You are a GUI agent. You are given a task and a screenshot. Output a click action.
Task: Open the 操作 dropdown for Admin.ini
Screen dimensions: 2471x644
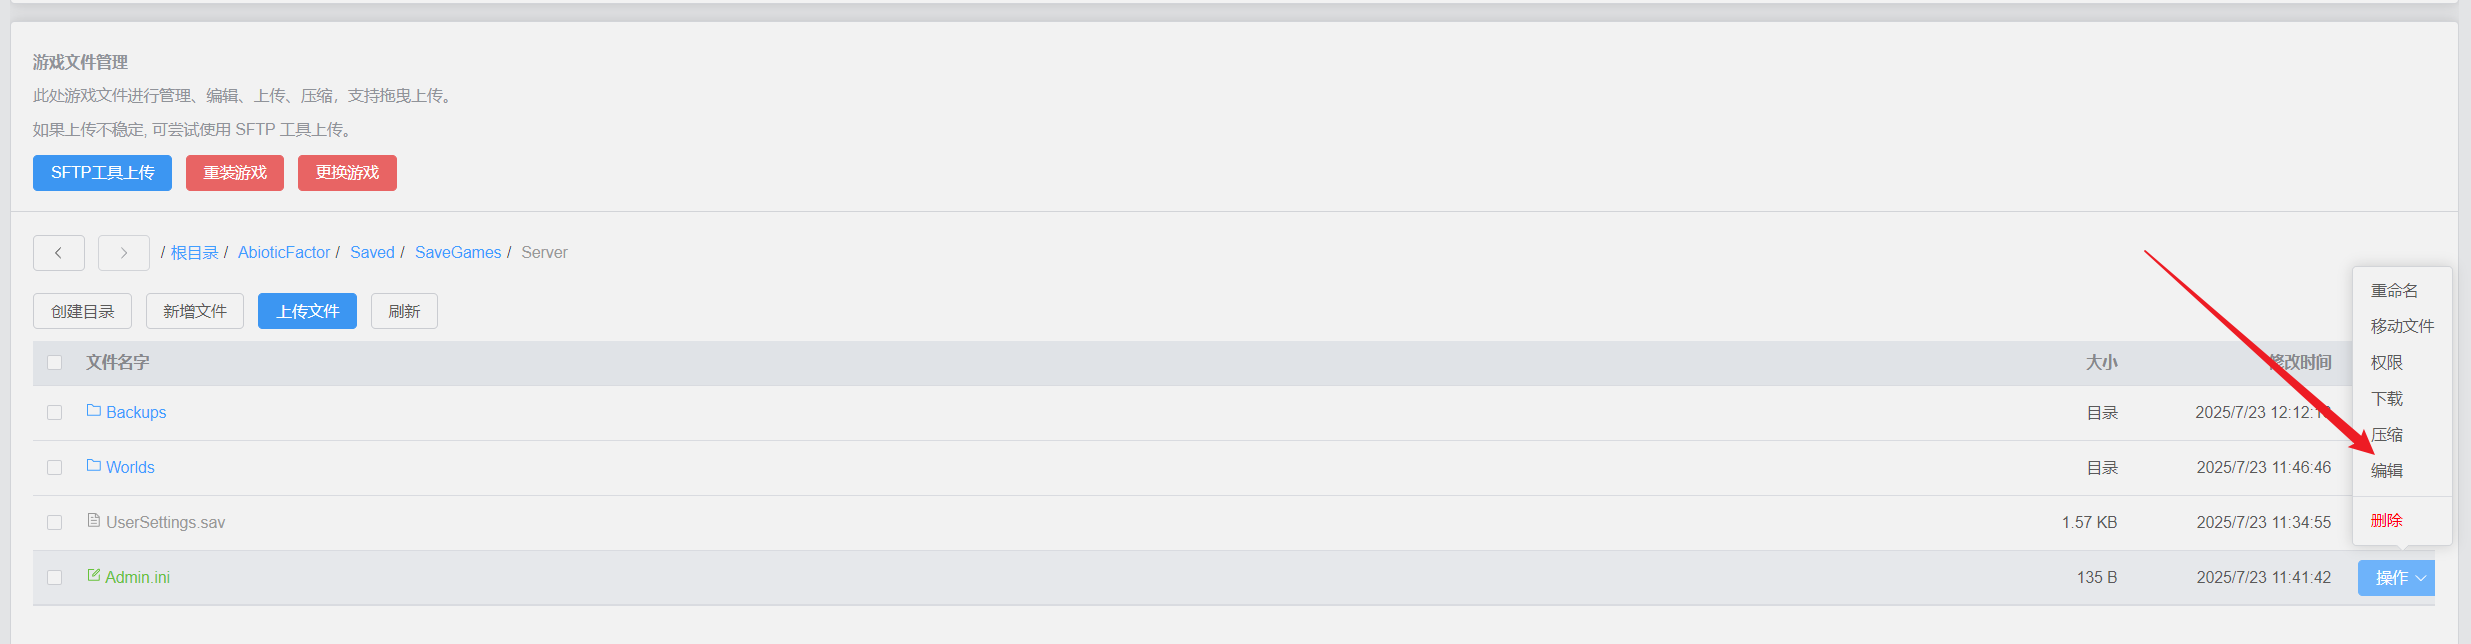point(2396,578)
